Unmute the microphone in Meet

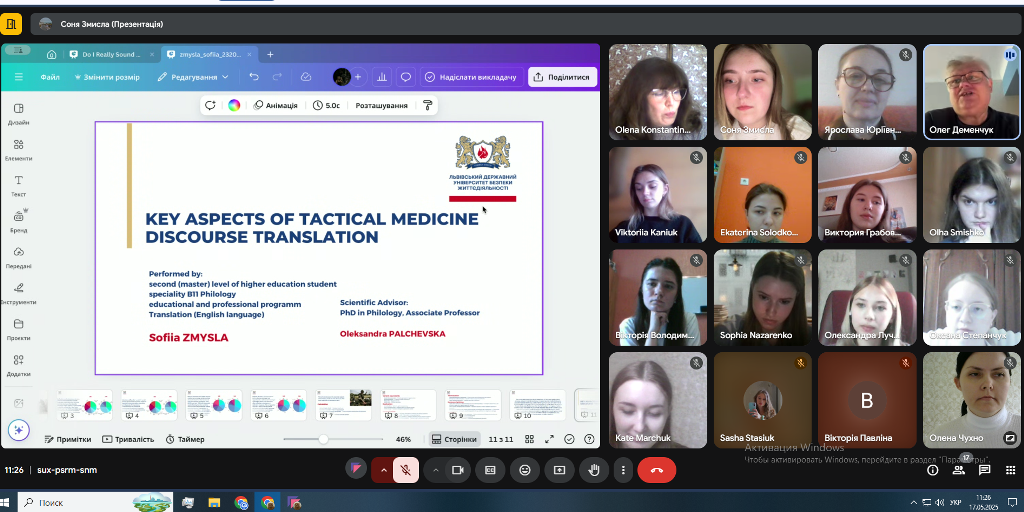(x=406, y=469)
